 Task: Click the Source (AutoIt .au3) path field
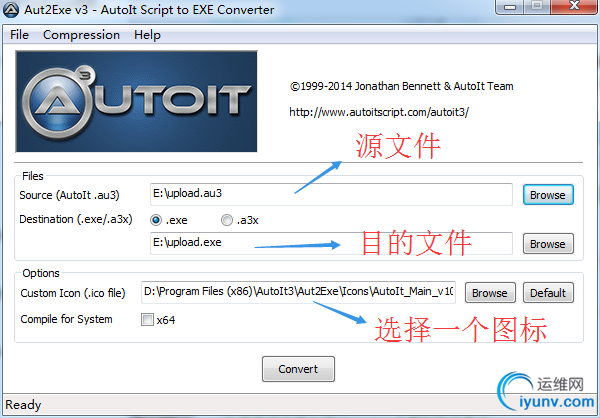pos(331,194)
